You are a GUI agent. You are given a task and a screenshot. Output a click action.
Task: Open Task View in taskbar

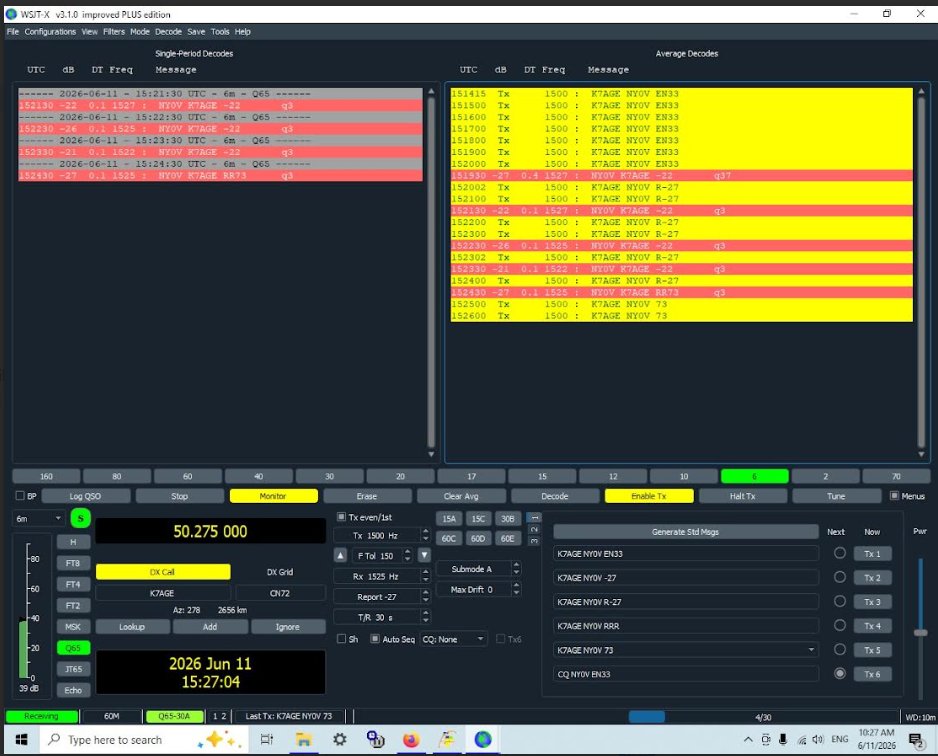267,740
